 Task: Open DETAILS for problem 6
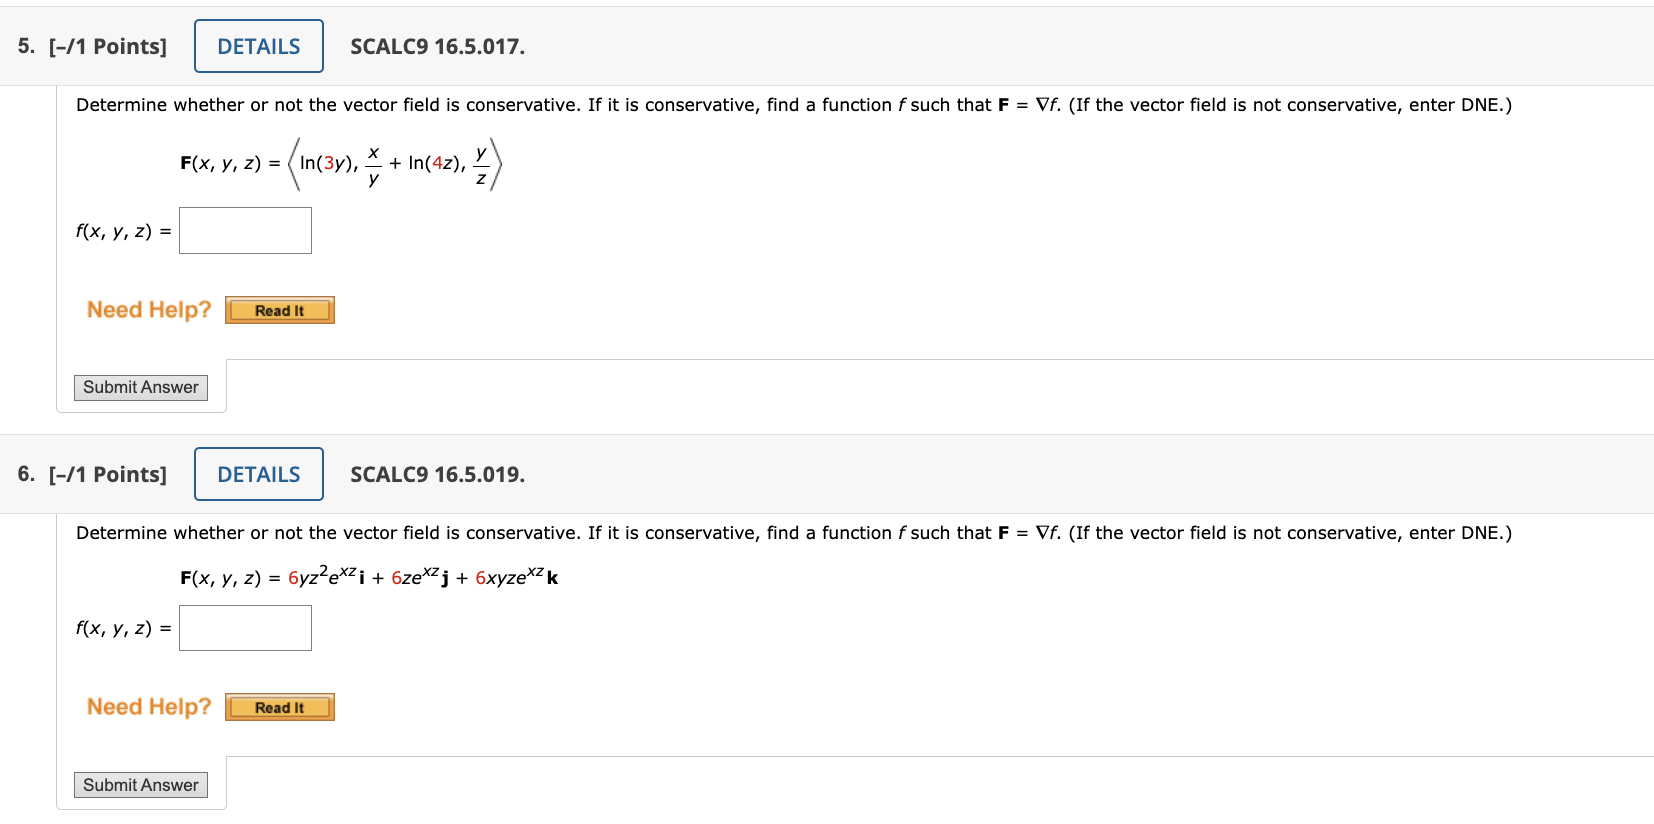pyautogui.click(x=258, y=474)
